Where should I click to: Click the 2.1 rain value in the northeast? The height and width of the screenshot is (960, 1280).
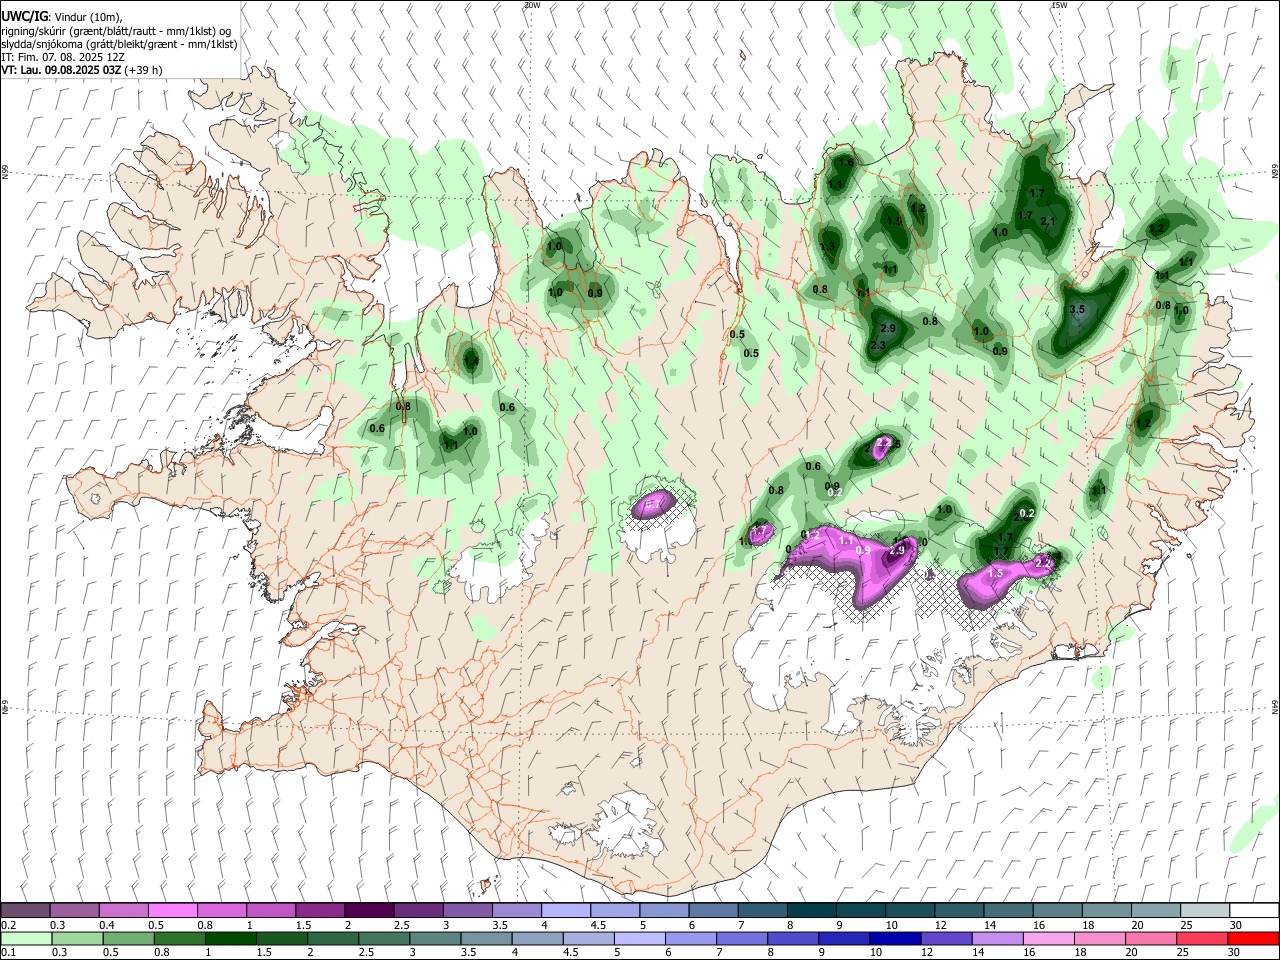pyautogui.click(x=1048, y=221)
